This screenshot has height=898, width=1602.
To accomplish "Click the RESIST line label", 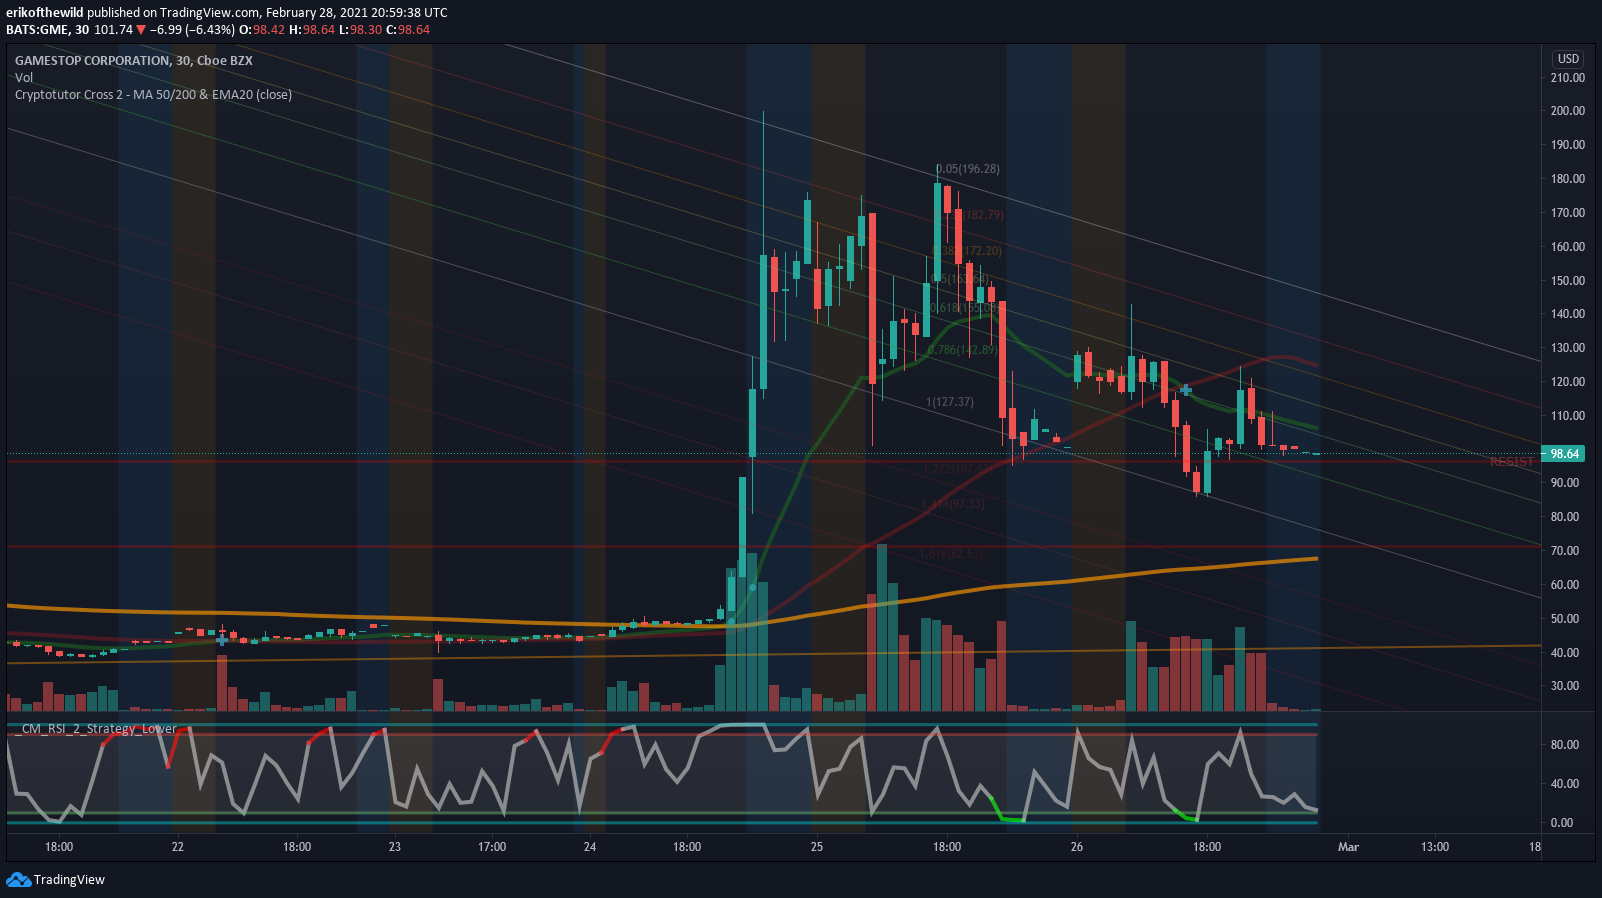I will [x=1511, y=462].
